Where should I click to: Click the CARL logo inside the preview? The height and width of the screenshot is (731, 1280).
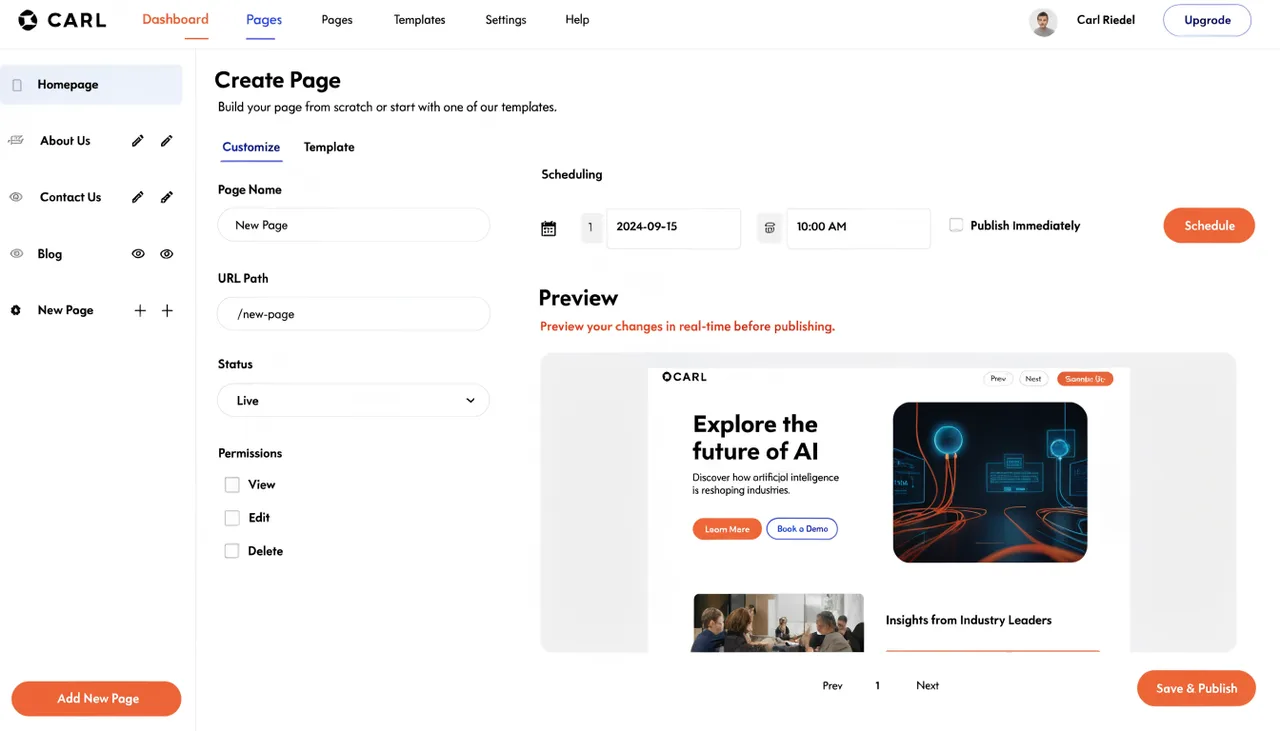[685, 377]
